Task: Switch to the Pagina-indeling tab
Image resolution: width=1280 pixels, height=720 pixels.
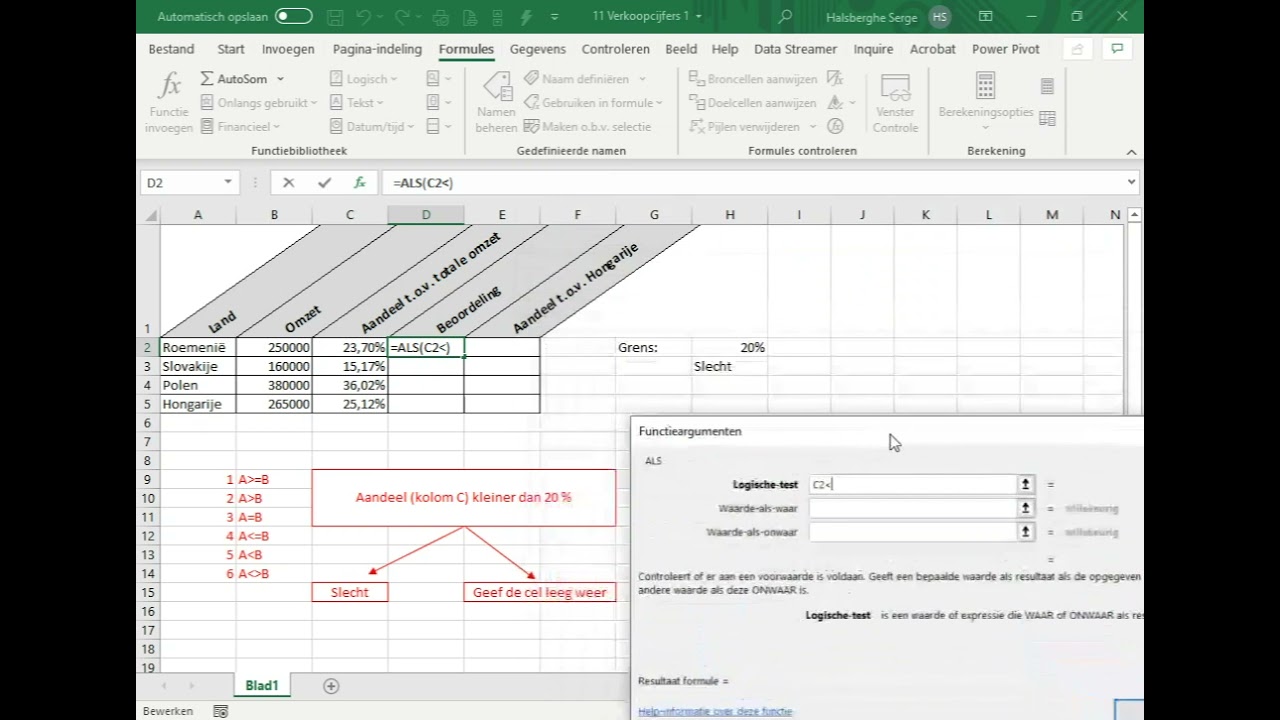Action: coord(379,49)
